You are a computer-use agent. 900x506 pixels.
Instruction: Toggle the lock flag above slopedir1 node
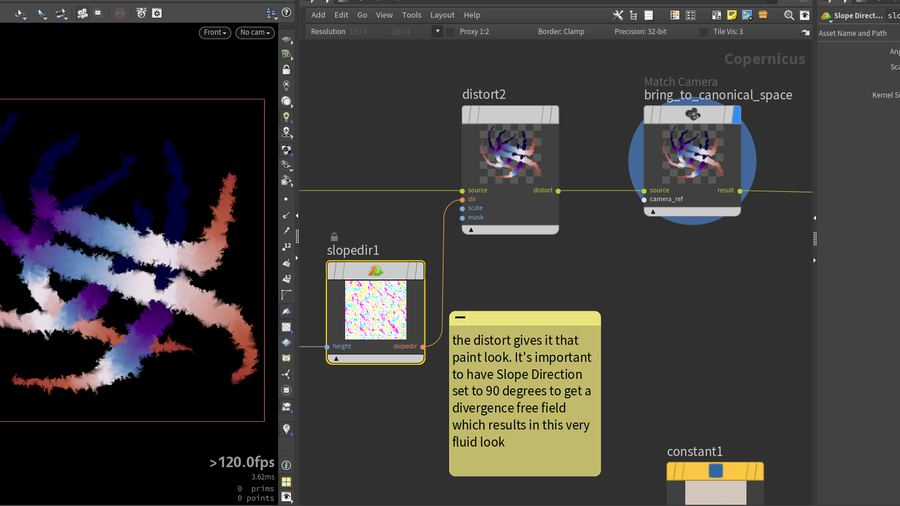coord(334,237)
